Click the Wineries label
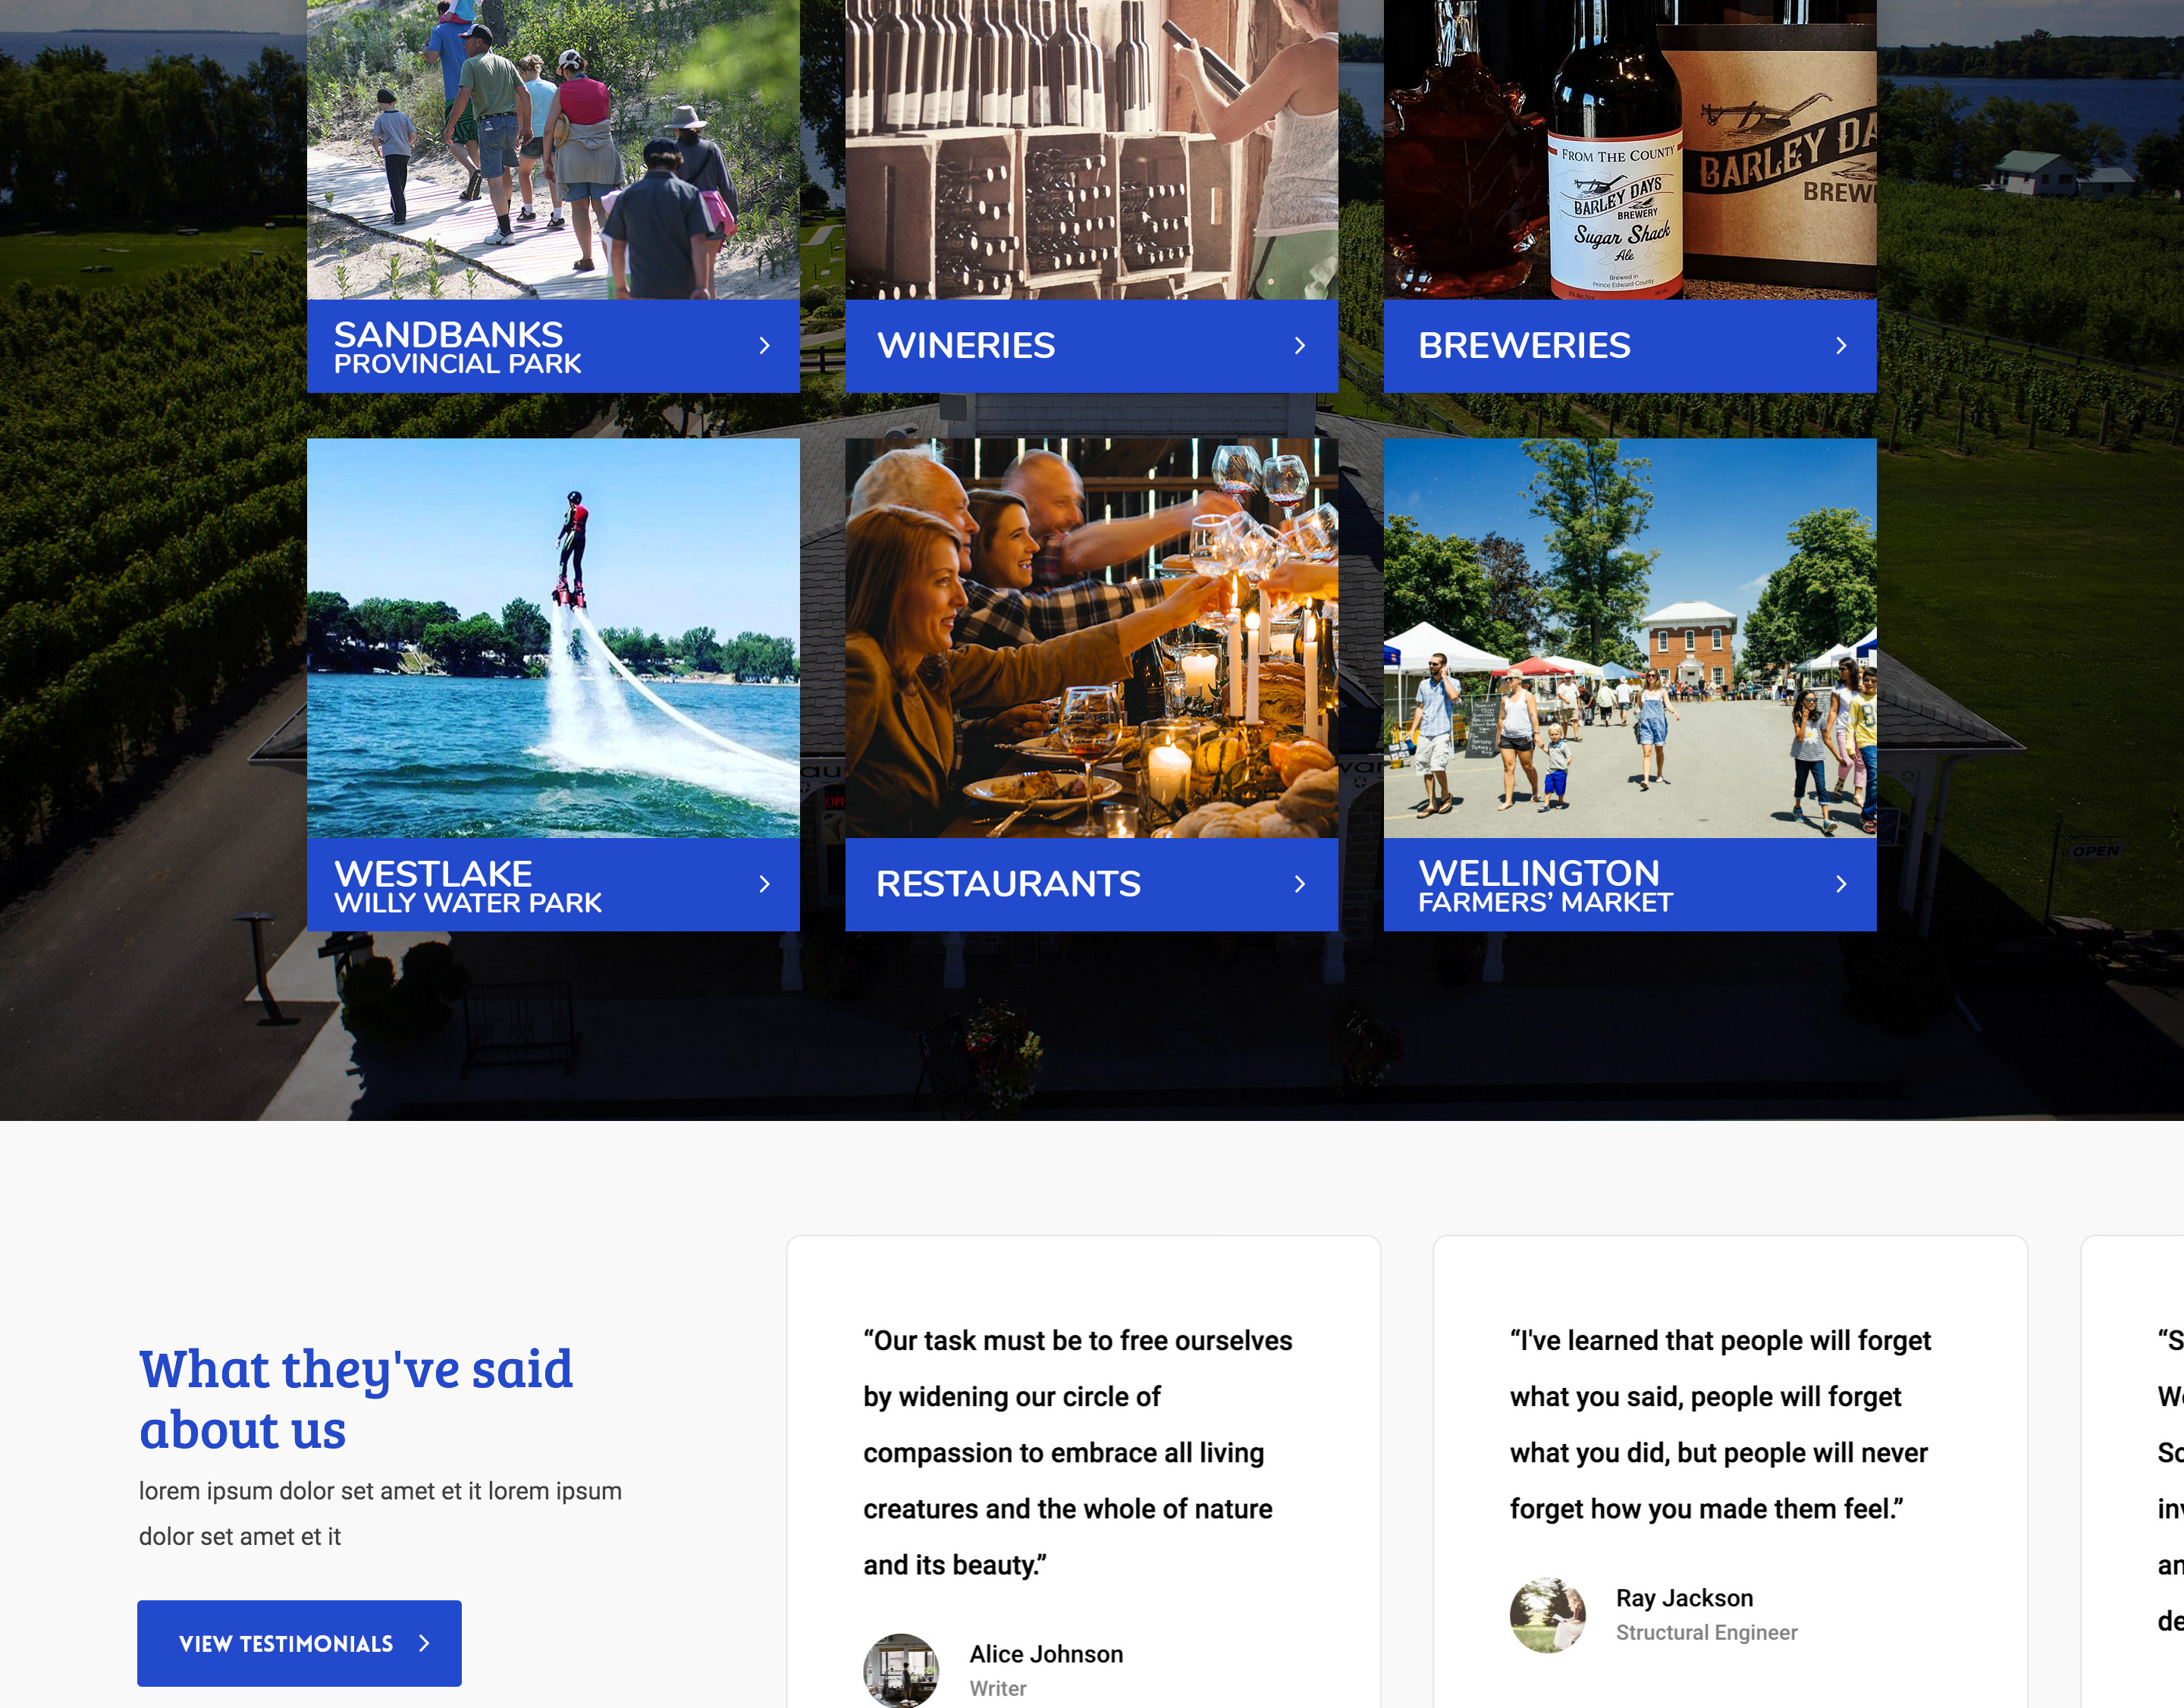Viewport: 2184px width, 1708px height. pos(966,346)
